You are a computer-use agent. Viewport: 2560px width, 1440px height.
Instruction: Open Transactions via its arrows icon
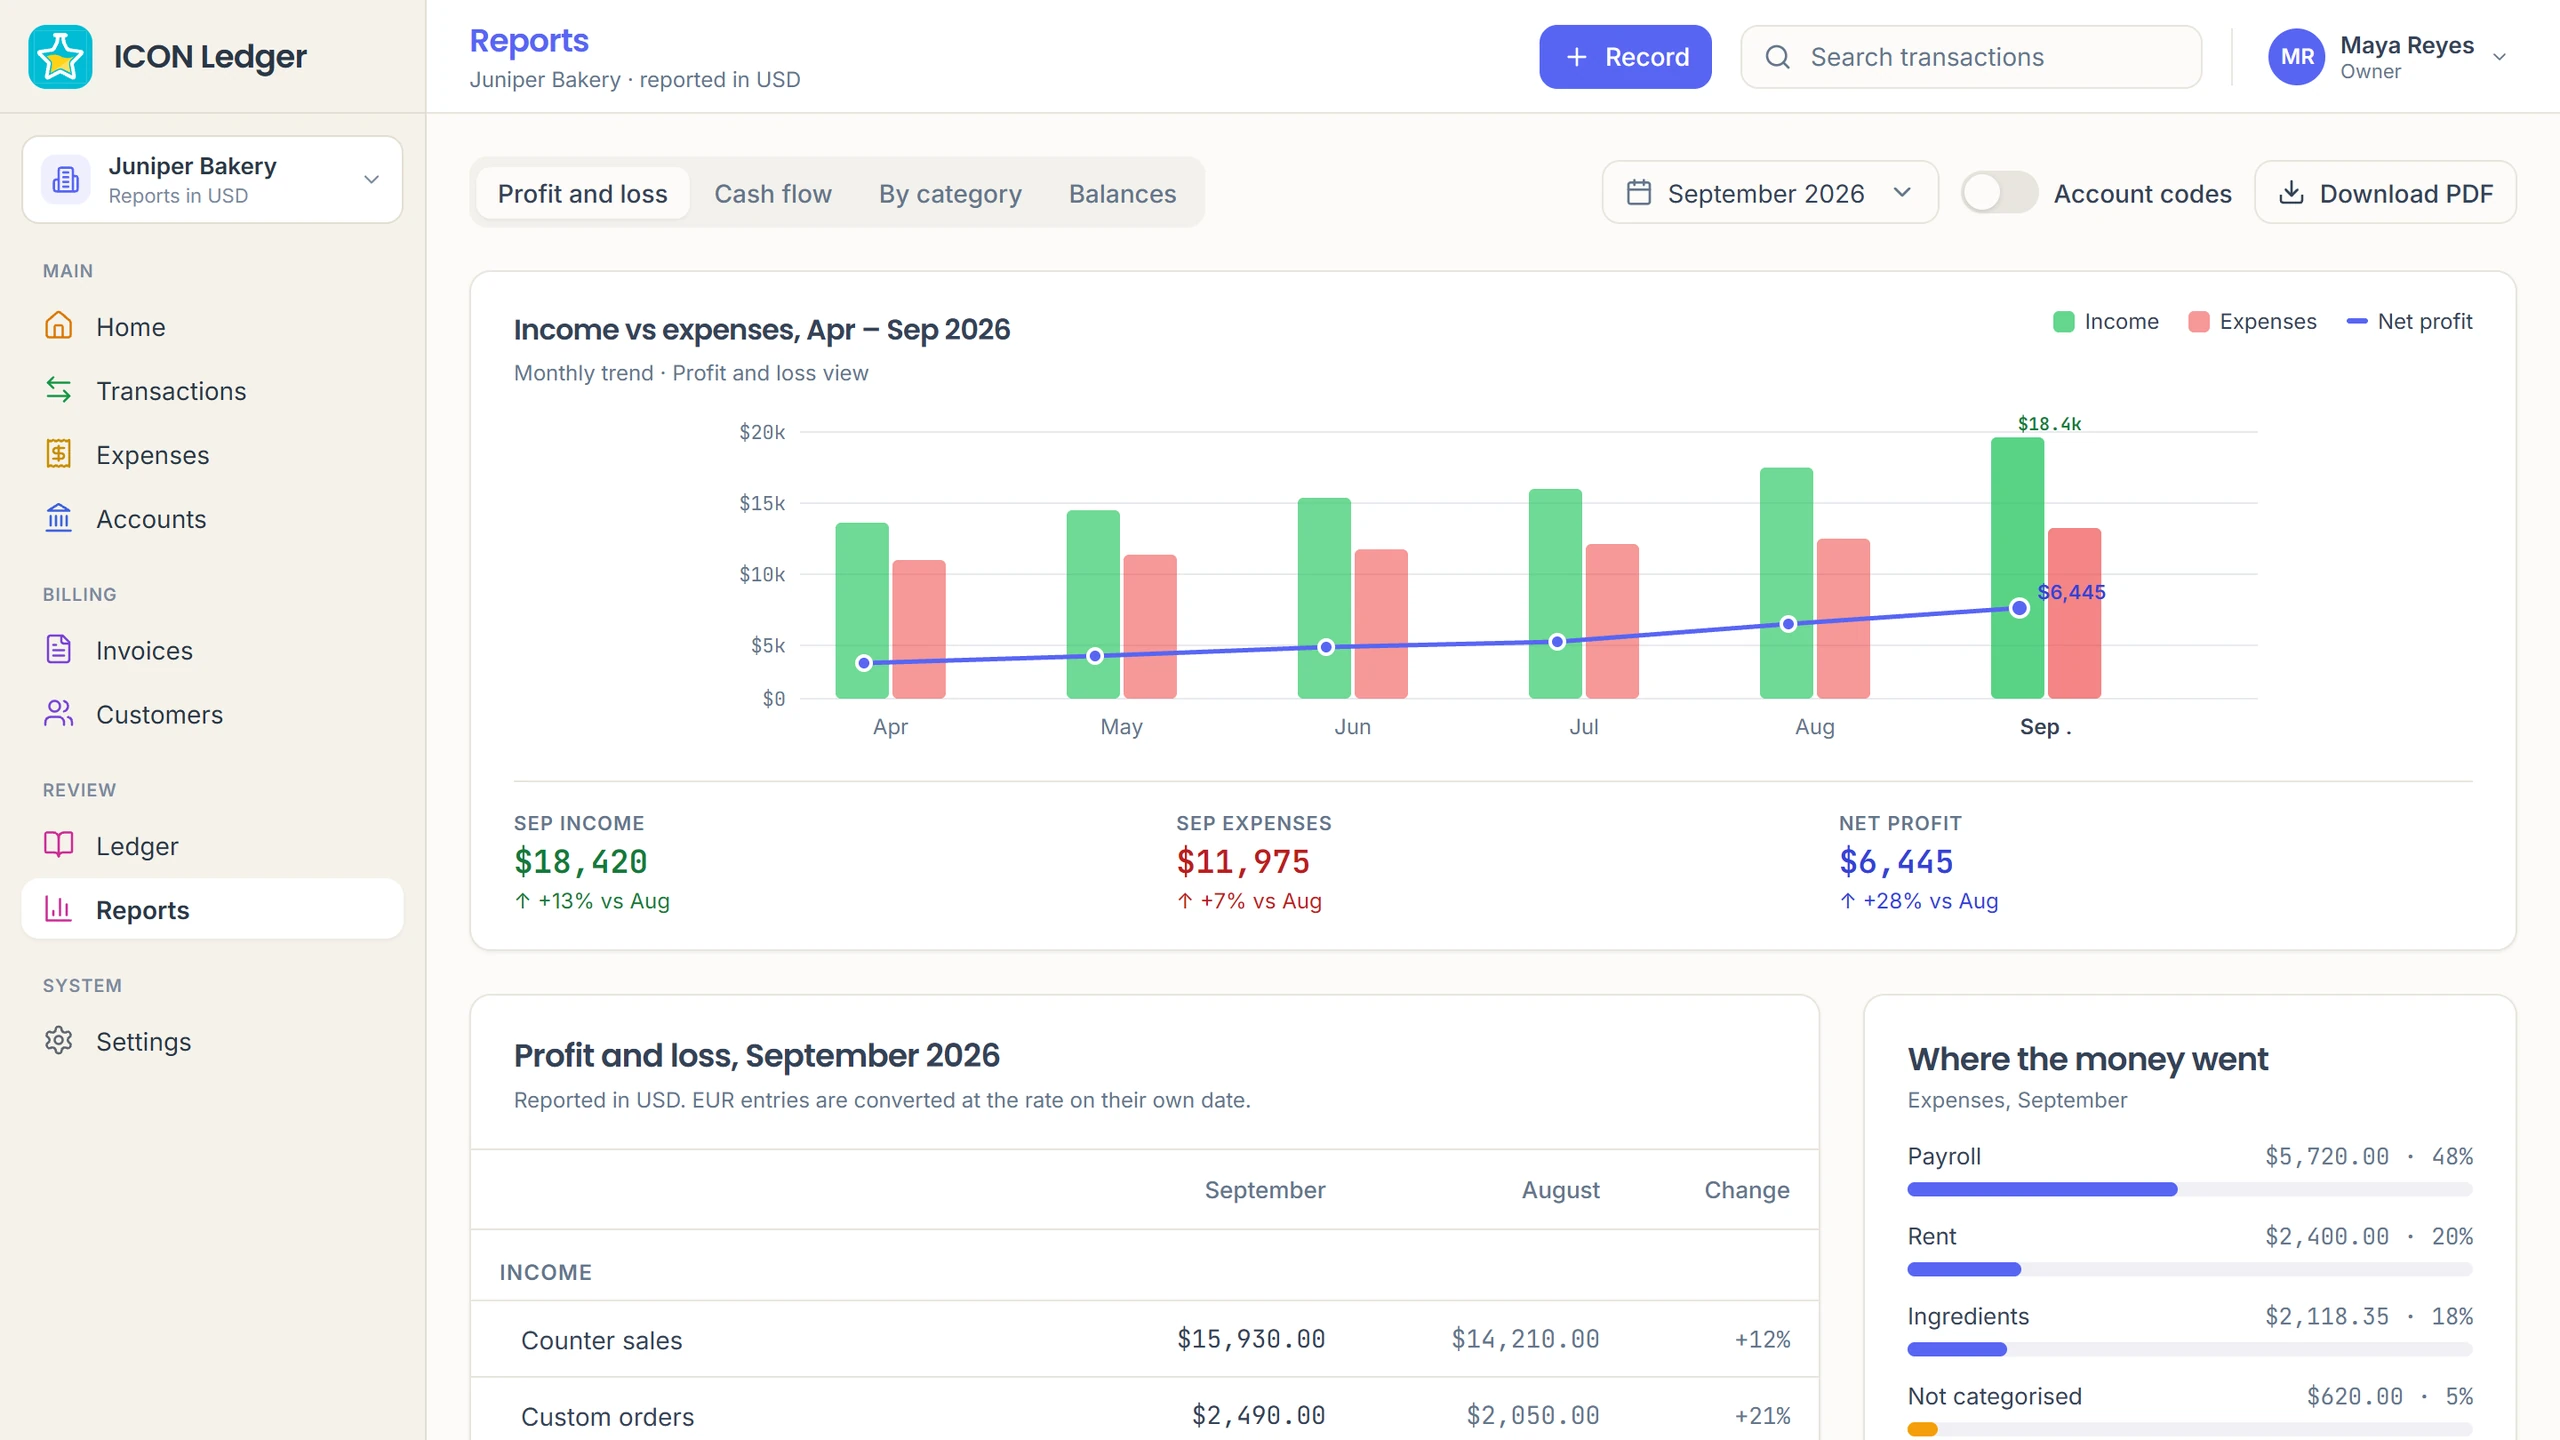[59, 390]
